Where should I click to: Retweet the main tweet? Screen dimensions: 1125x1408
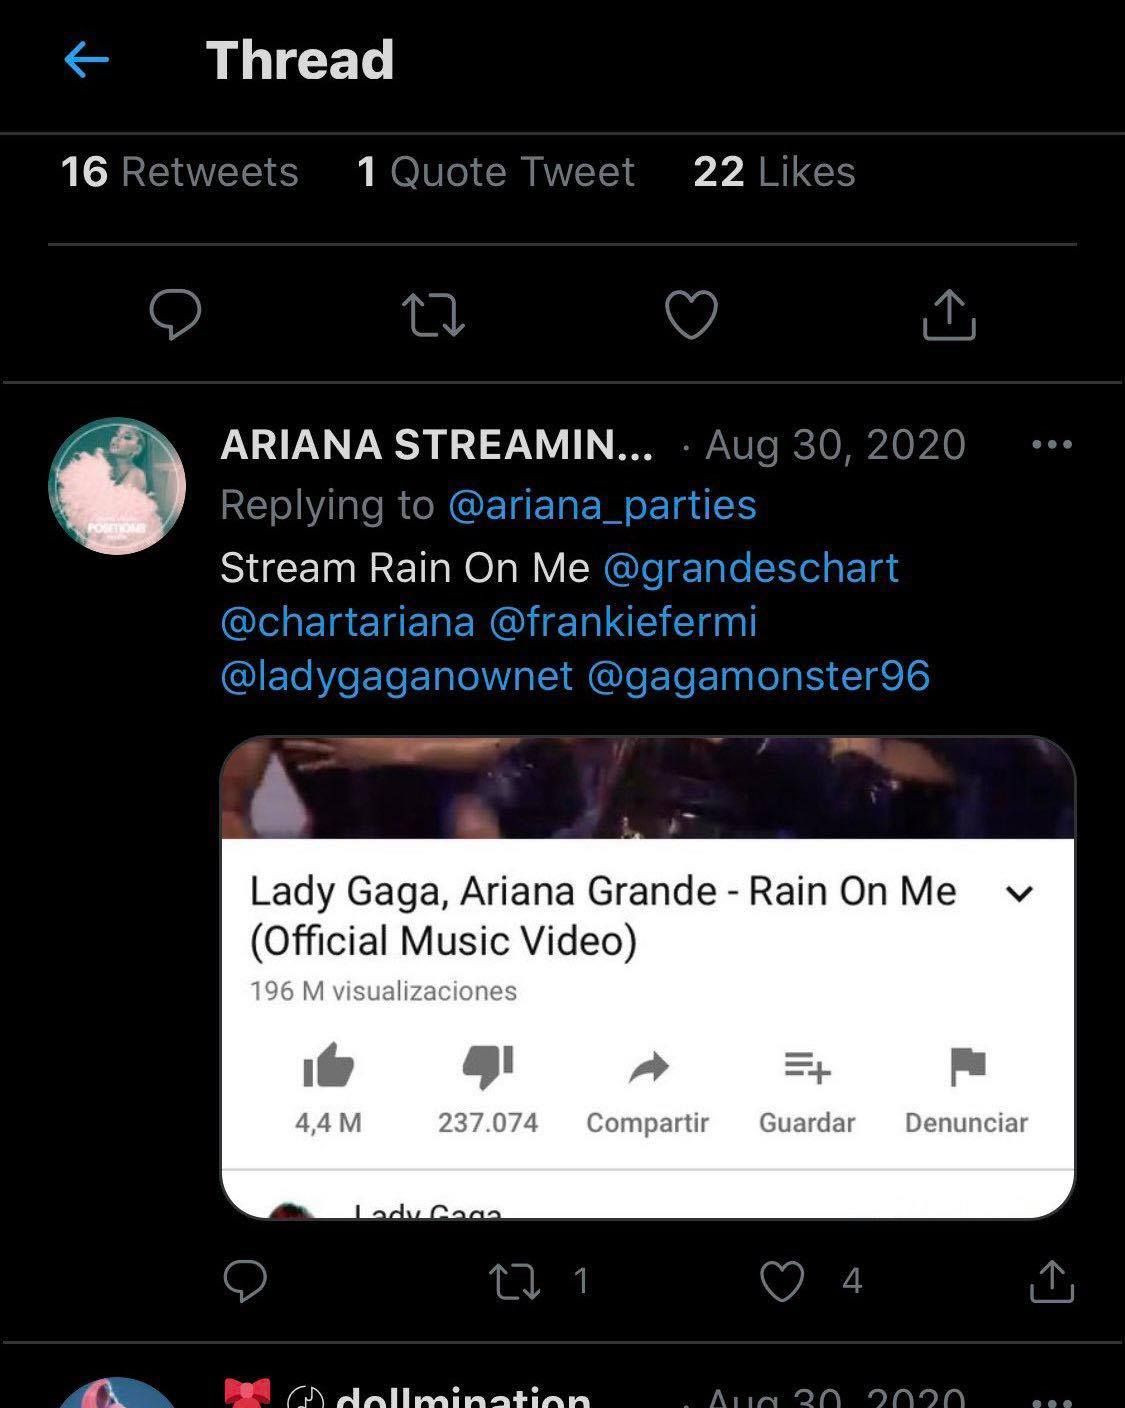coord(433,315)
